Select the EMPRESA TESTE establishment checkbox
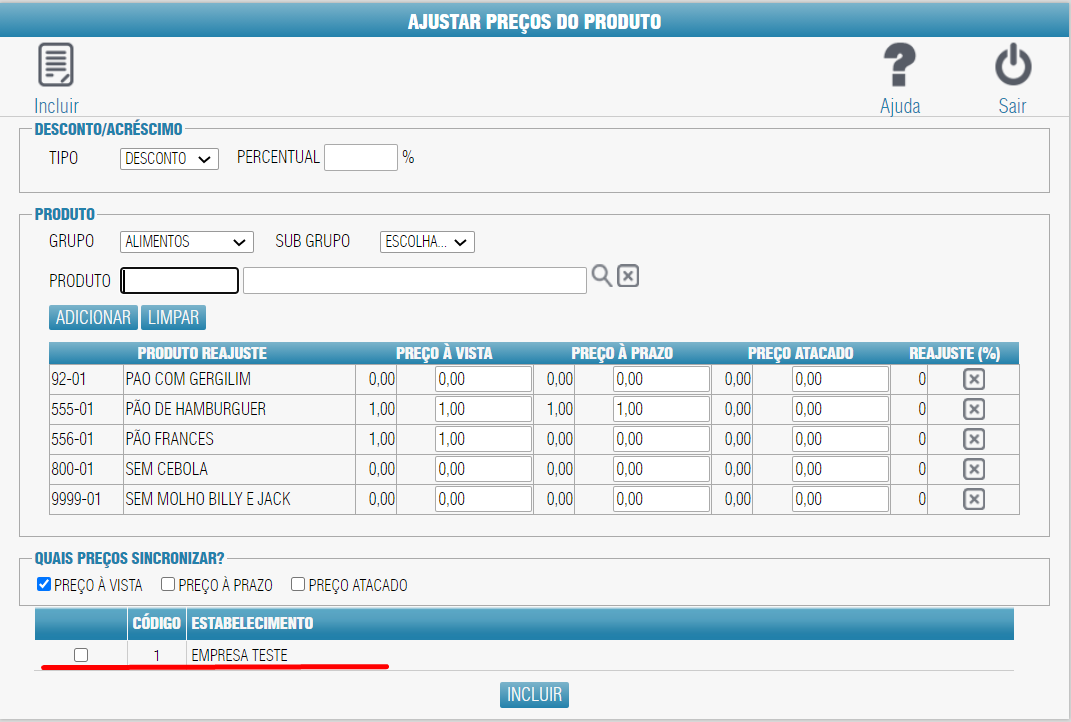Screen dimensions: 1071x722 click(x=81, y=655)
